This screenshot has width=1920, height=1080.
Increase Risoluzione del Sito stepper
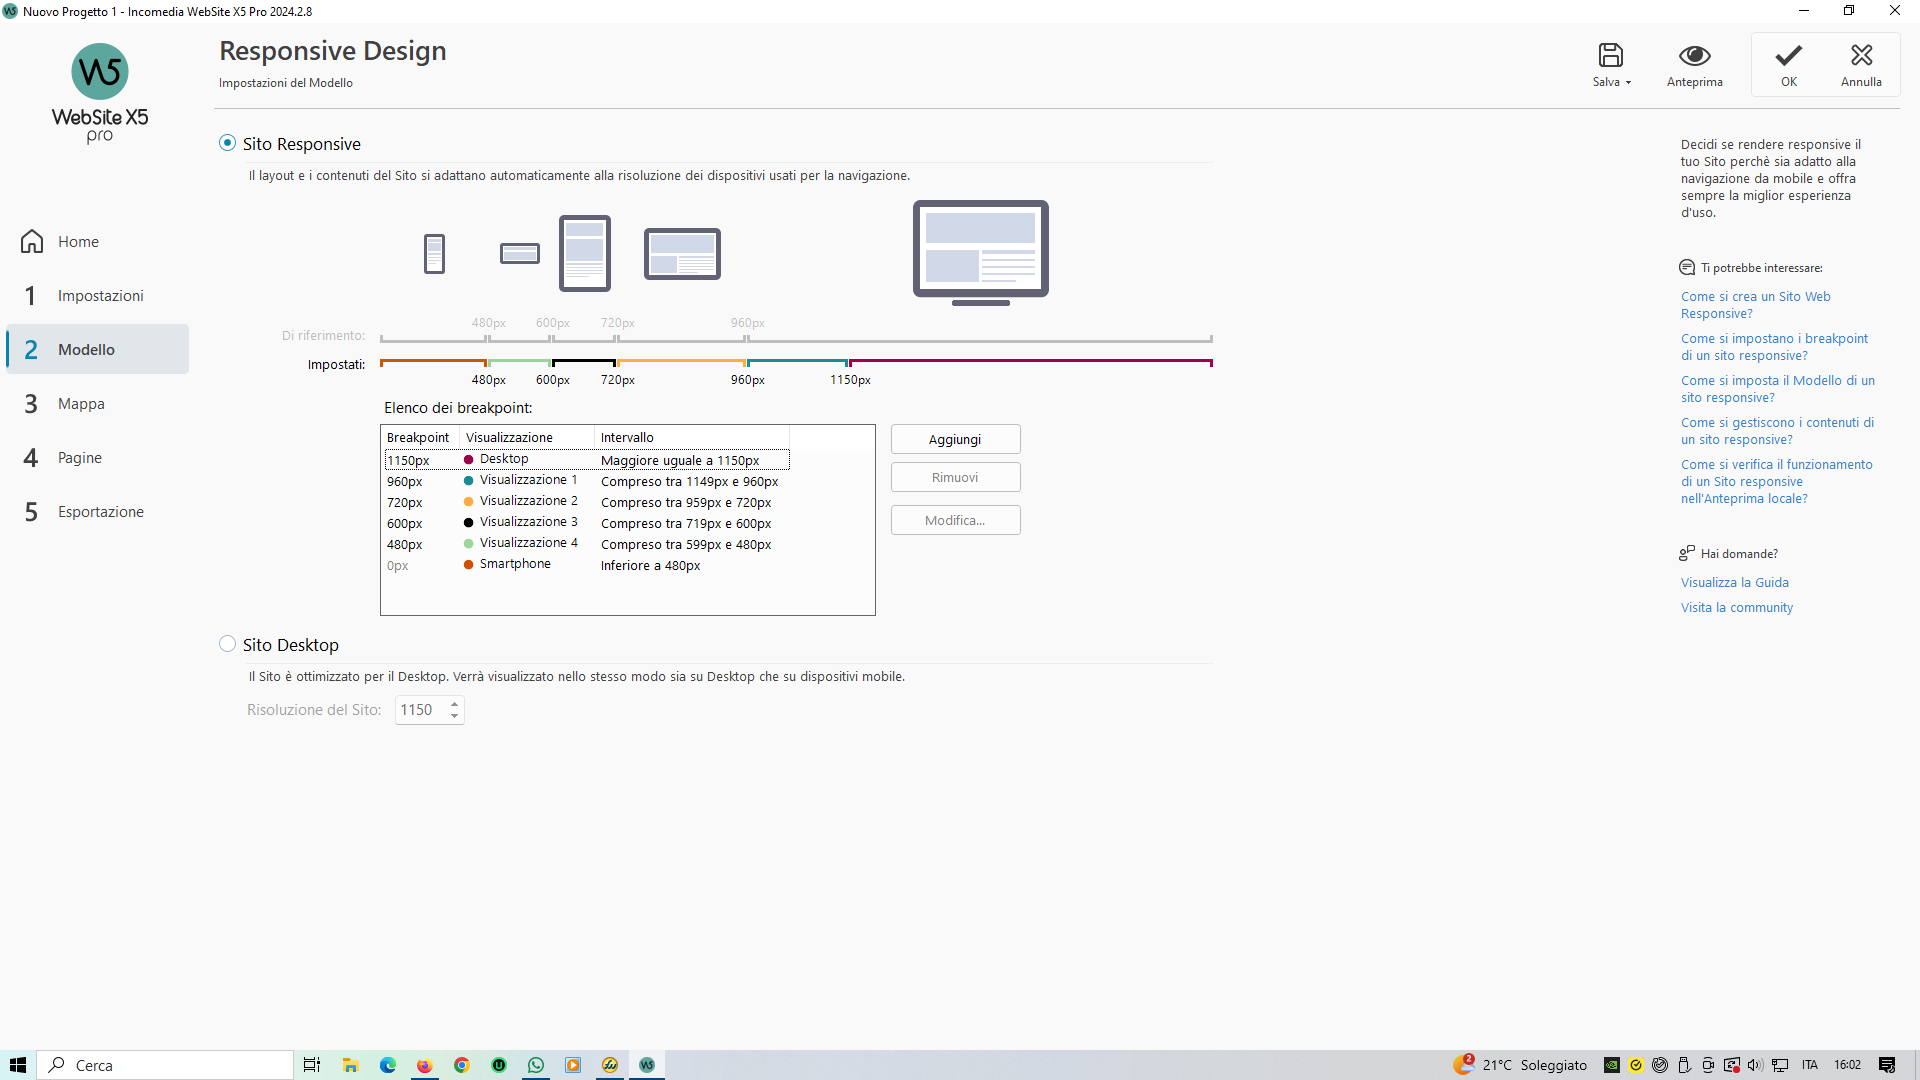click(x=455, y=704)
